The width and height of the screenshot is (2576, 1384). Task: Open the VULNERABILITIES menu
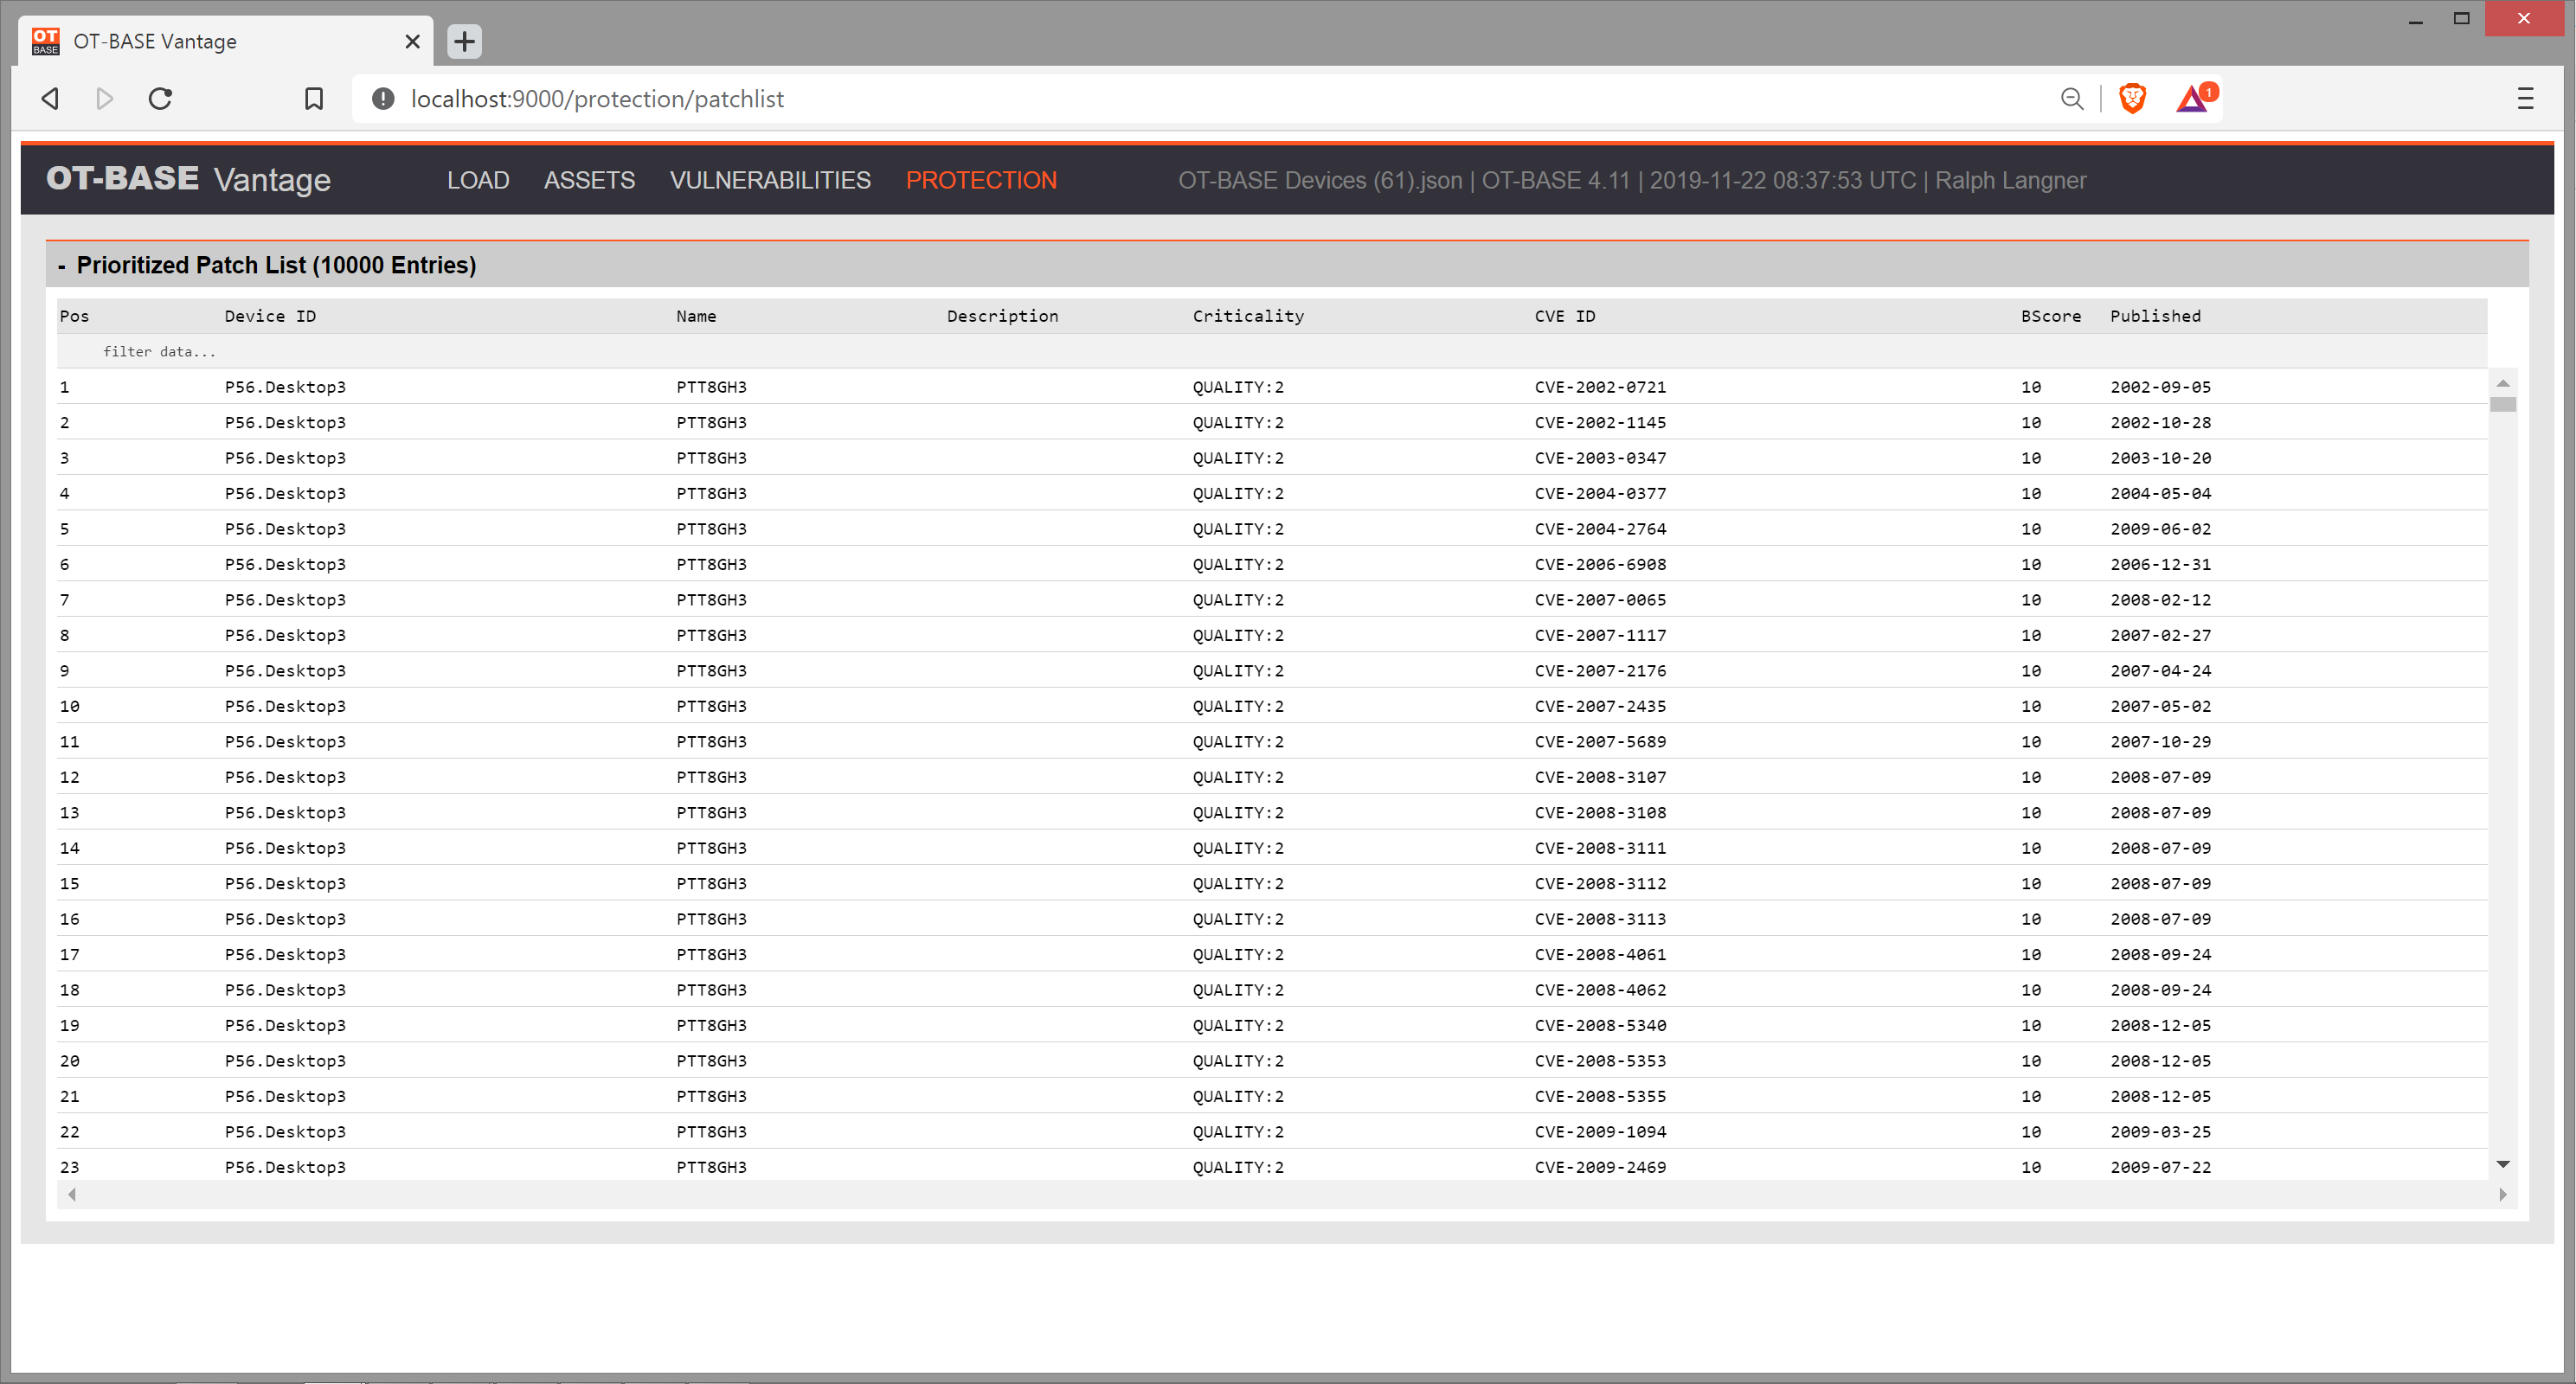(770, 180)
